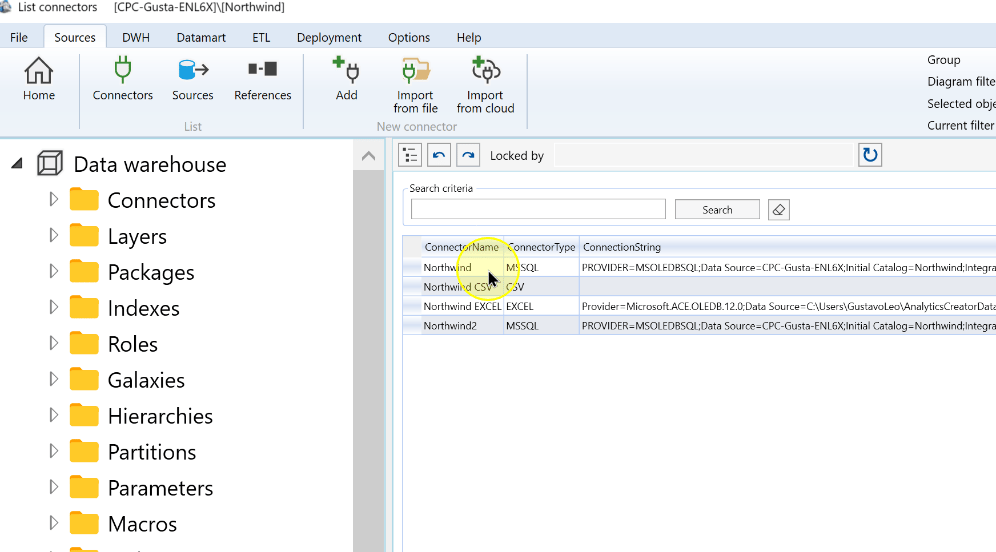This screenshot has width=996, height=552.
Task: Expand the Hierarchies tree node
Action: tap(54, 415)
